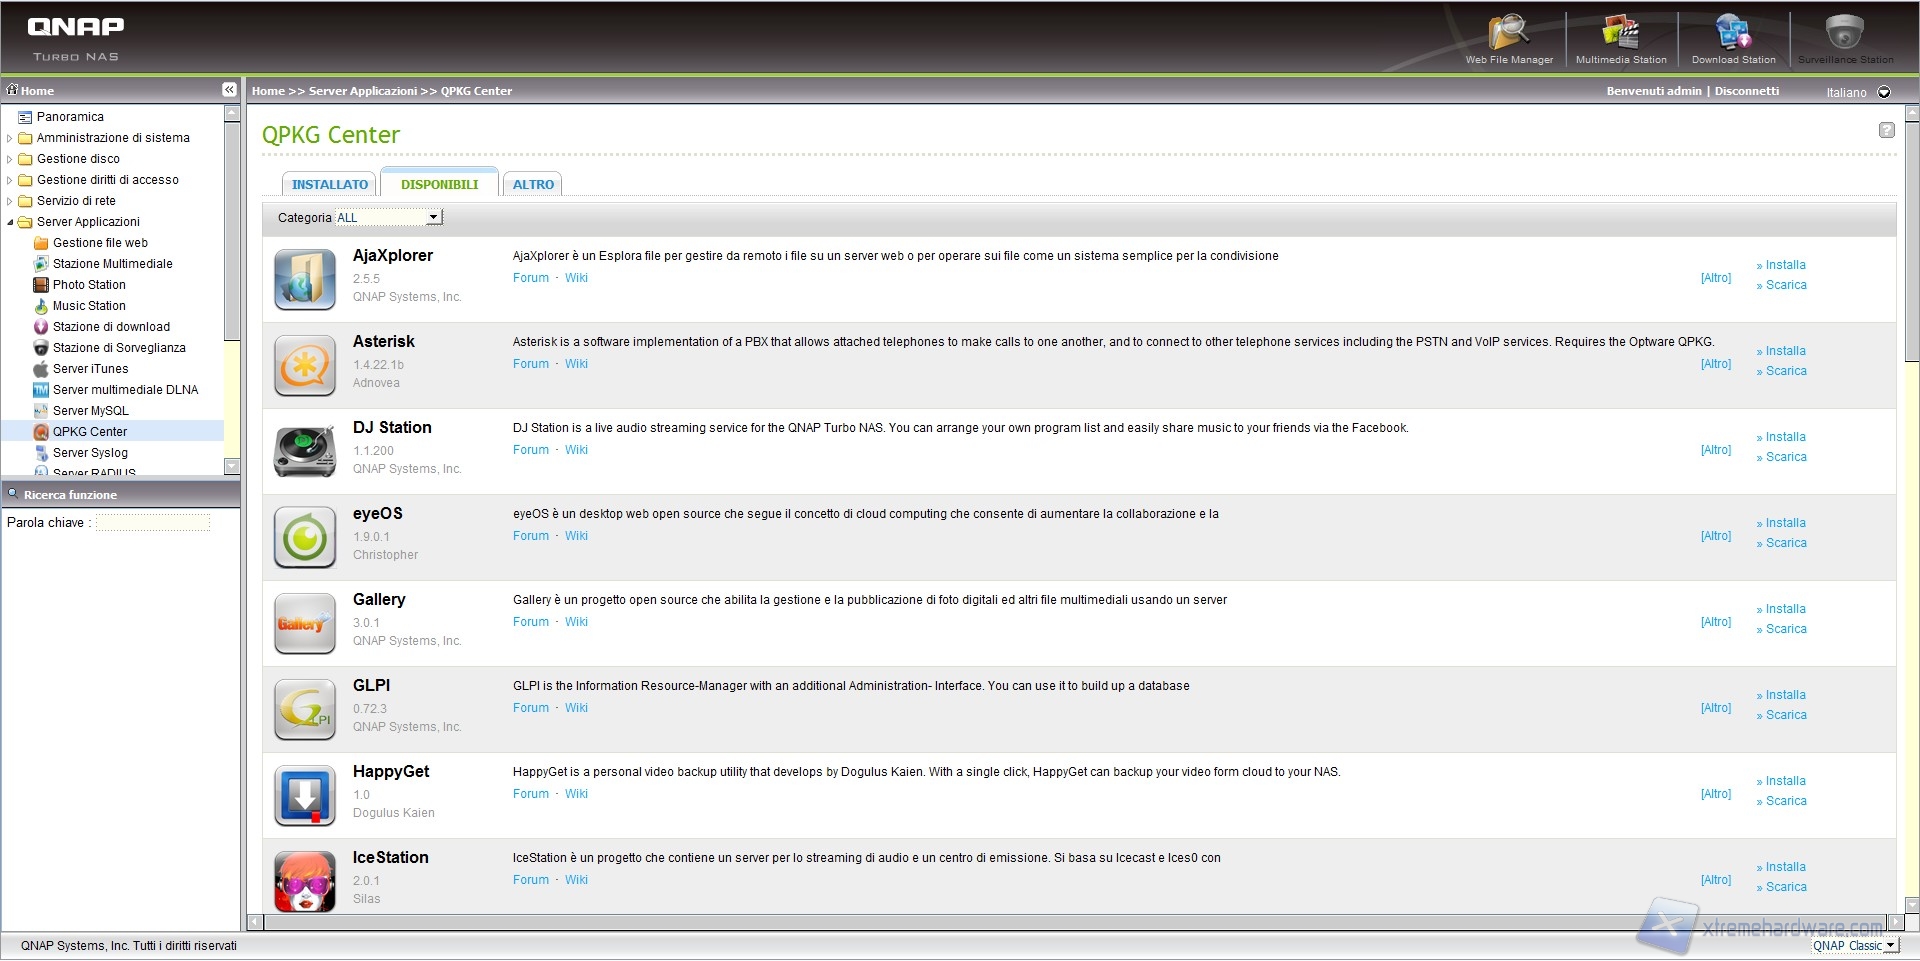Switch to the INSTALLATO tab

(329, 184)
